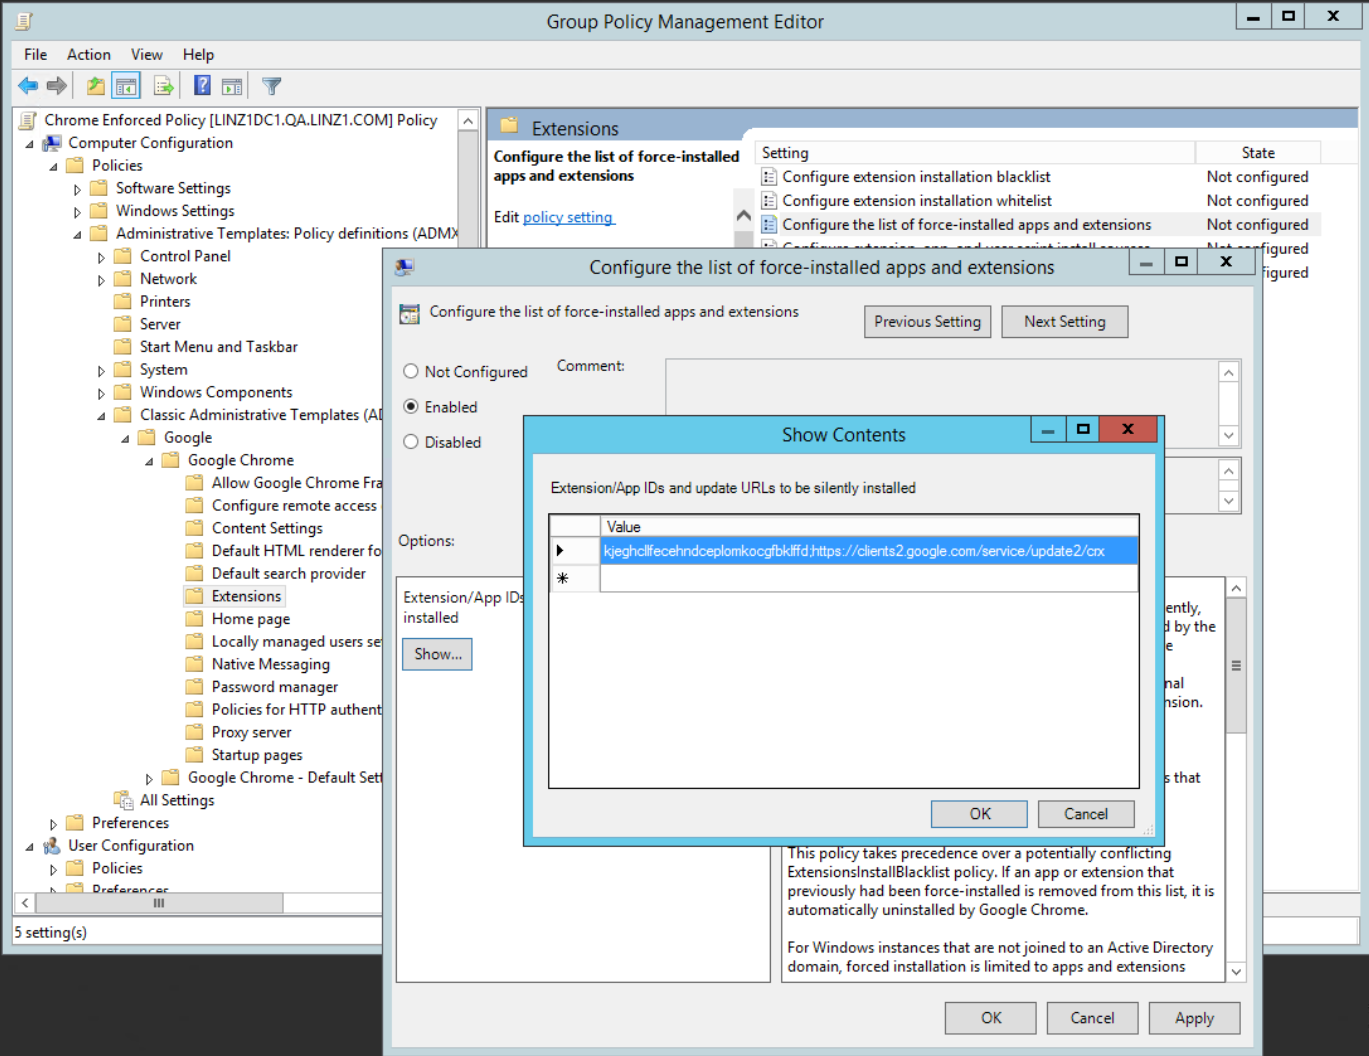The height and width of the screenshot is (1056, 1369).
Task: Click the Next Setting button
Action: (1064, 321)
